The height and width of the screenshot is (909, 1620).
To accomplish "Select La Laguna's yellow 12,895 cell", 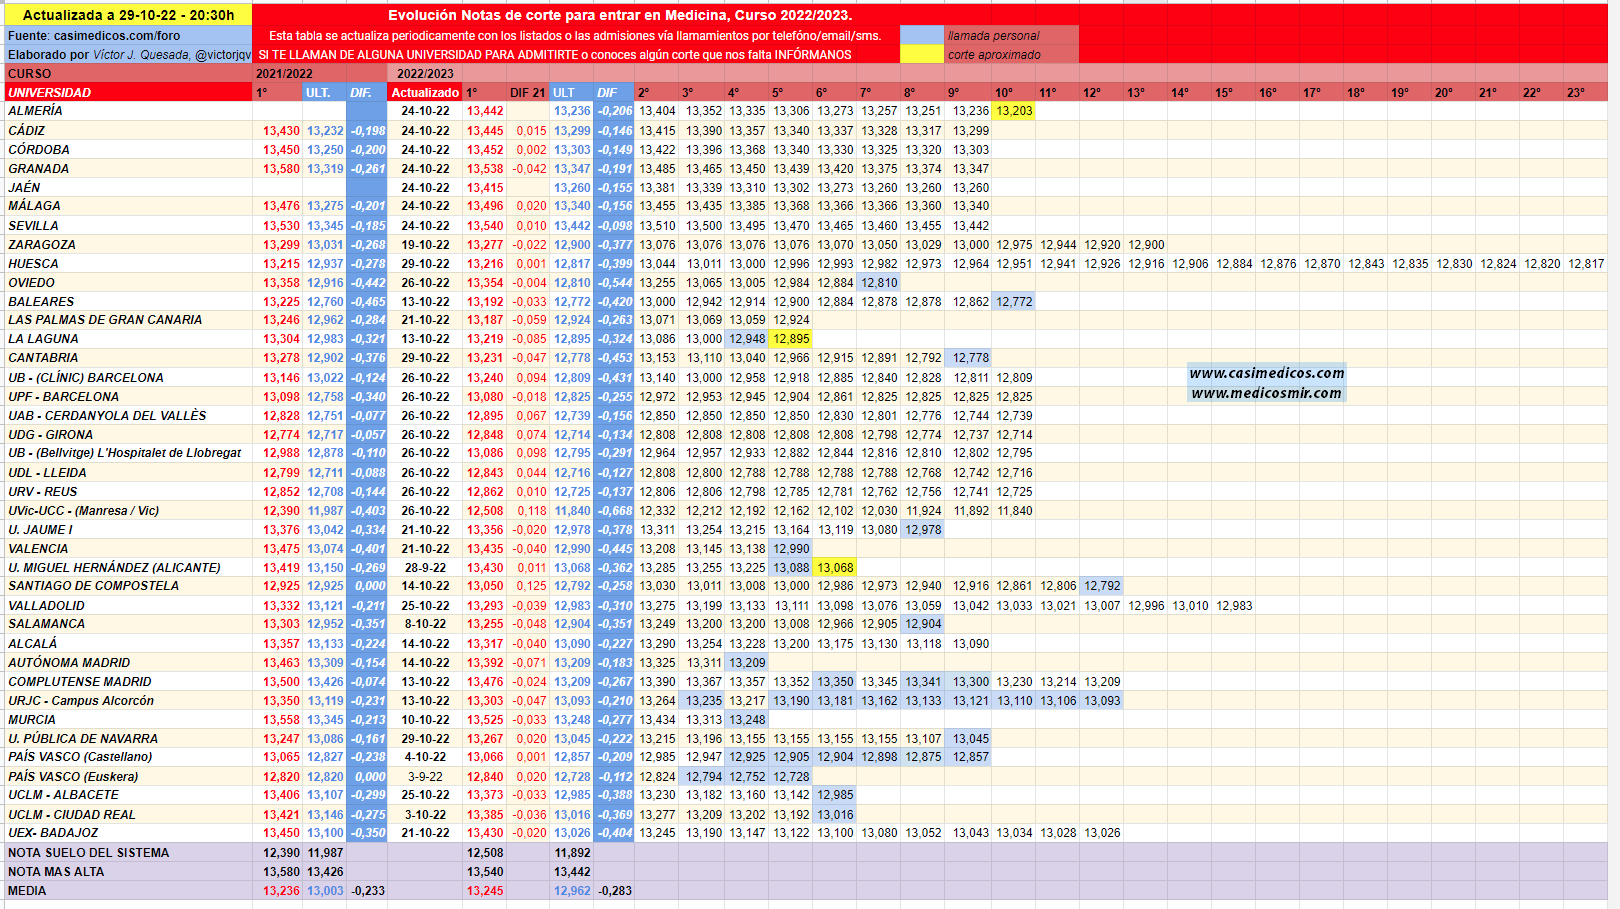I will [791, 339].
